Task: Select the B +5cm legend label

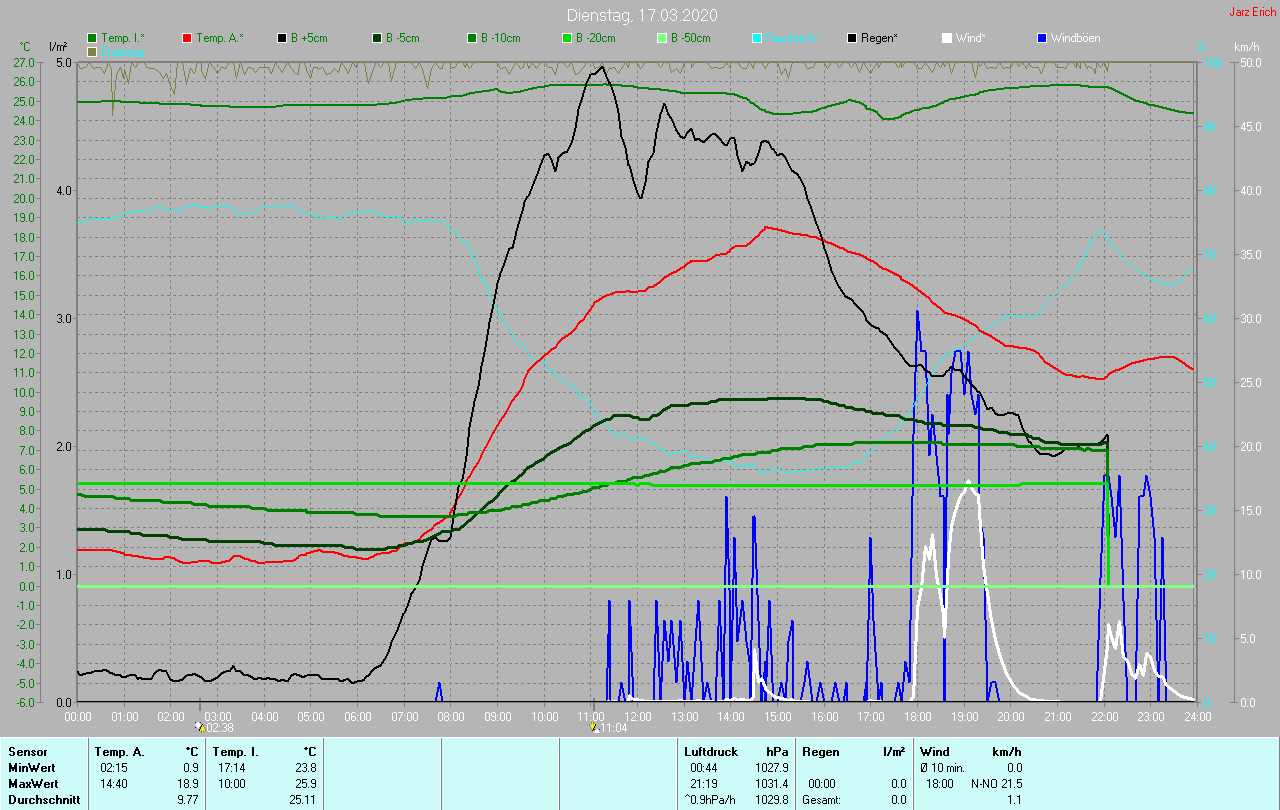Action: [309, 38]
